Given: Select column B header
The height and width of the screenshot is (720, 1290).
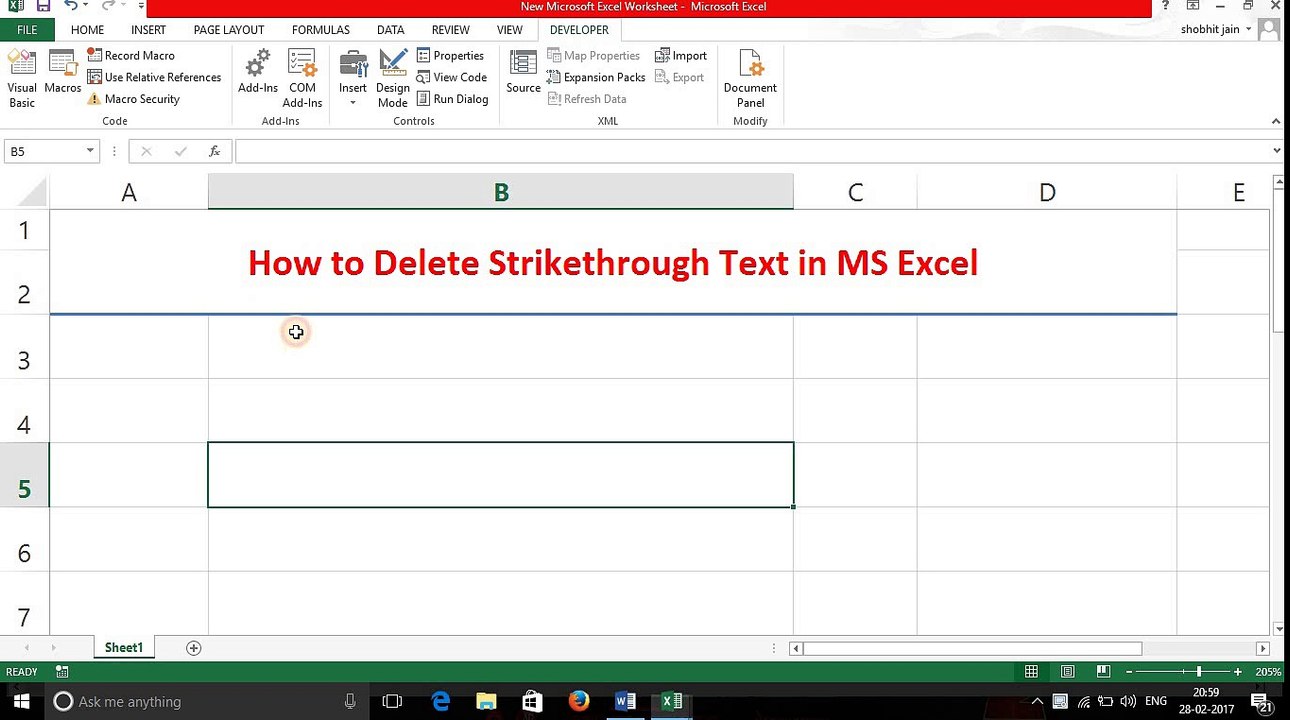Looking at the screenshot, I should pyautogui.click(x=501, y=192).
